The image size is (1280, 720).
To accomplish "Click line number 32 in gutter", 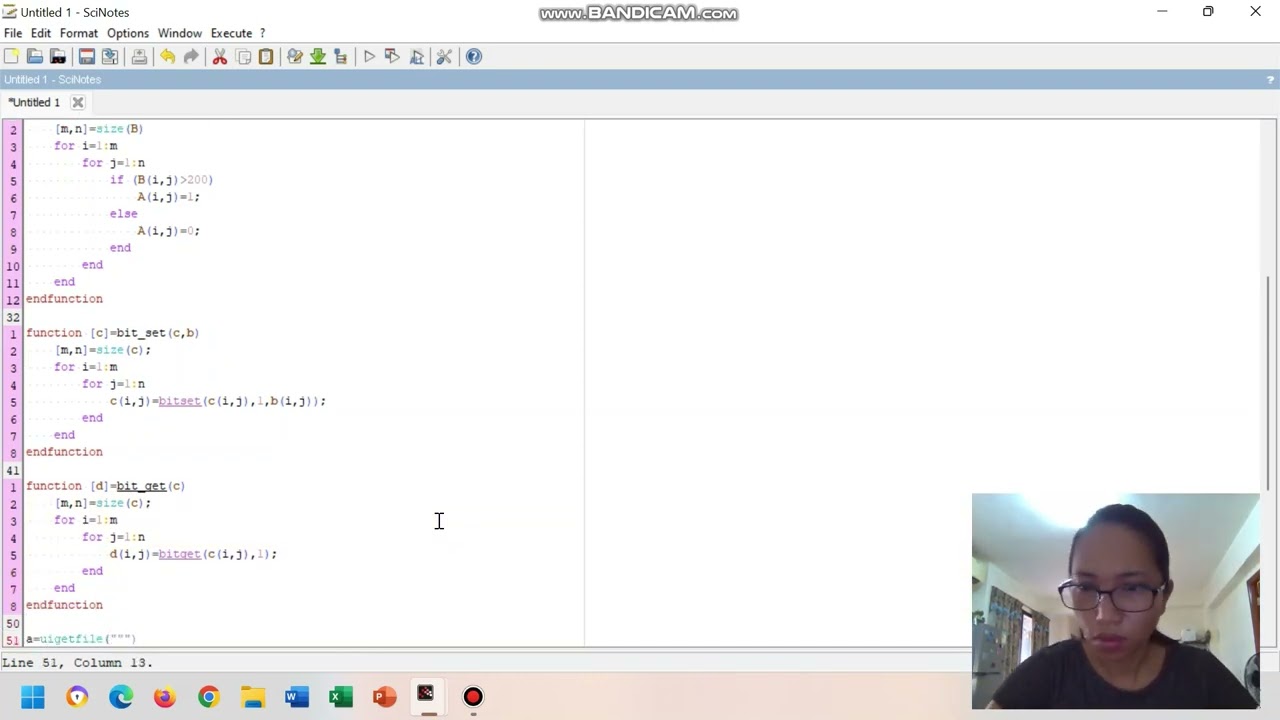I will click(x=13, y=317).
